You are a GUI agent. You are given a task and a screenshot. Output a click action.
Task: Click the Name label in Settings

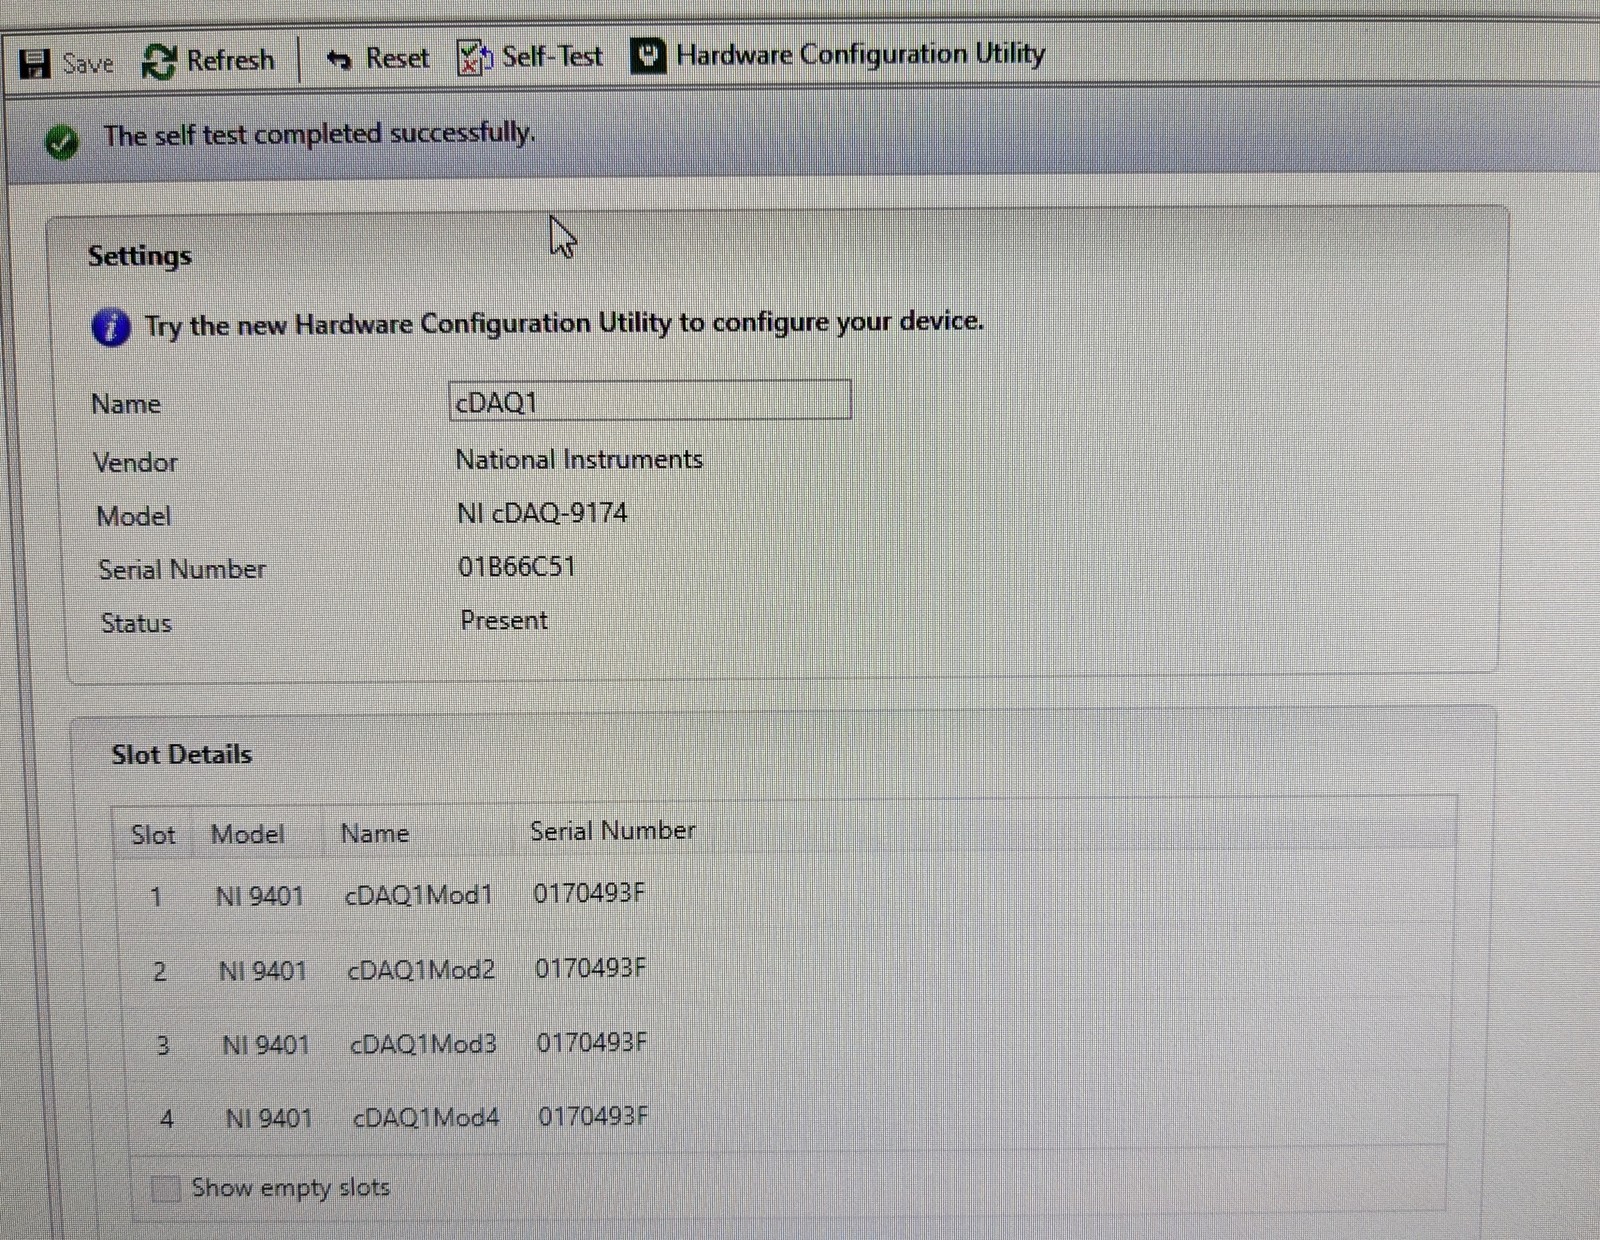click(x=126, y=404)
